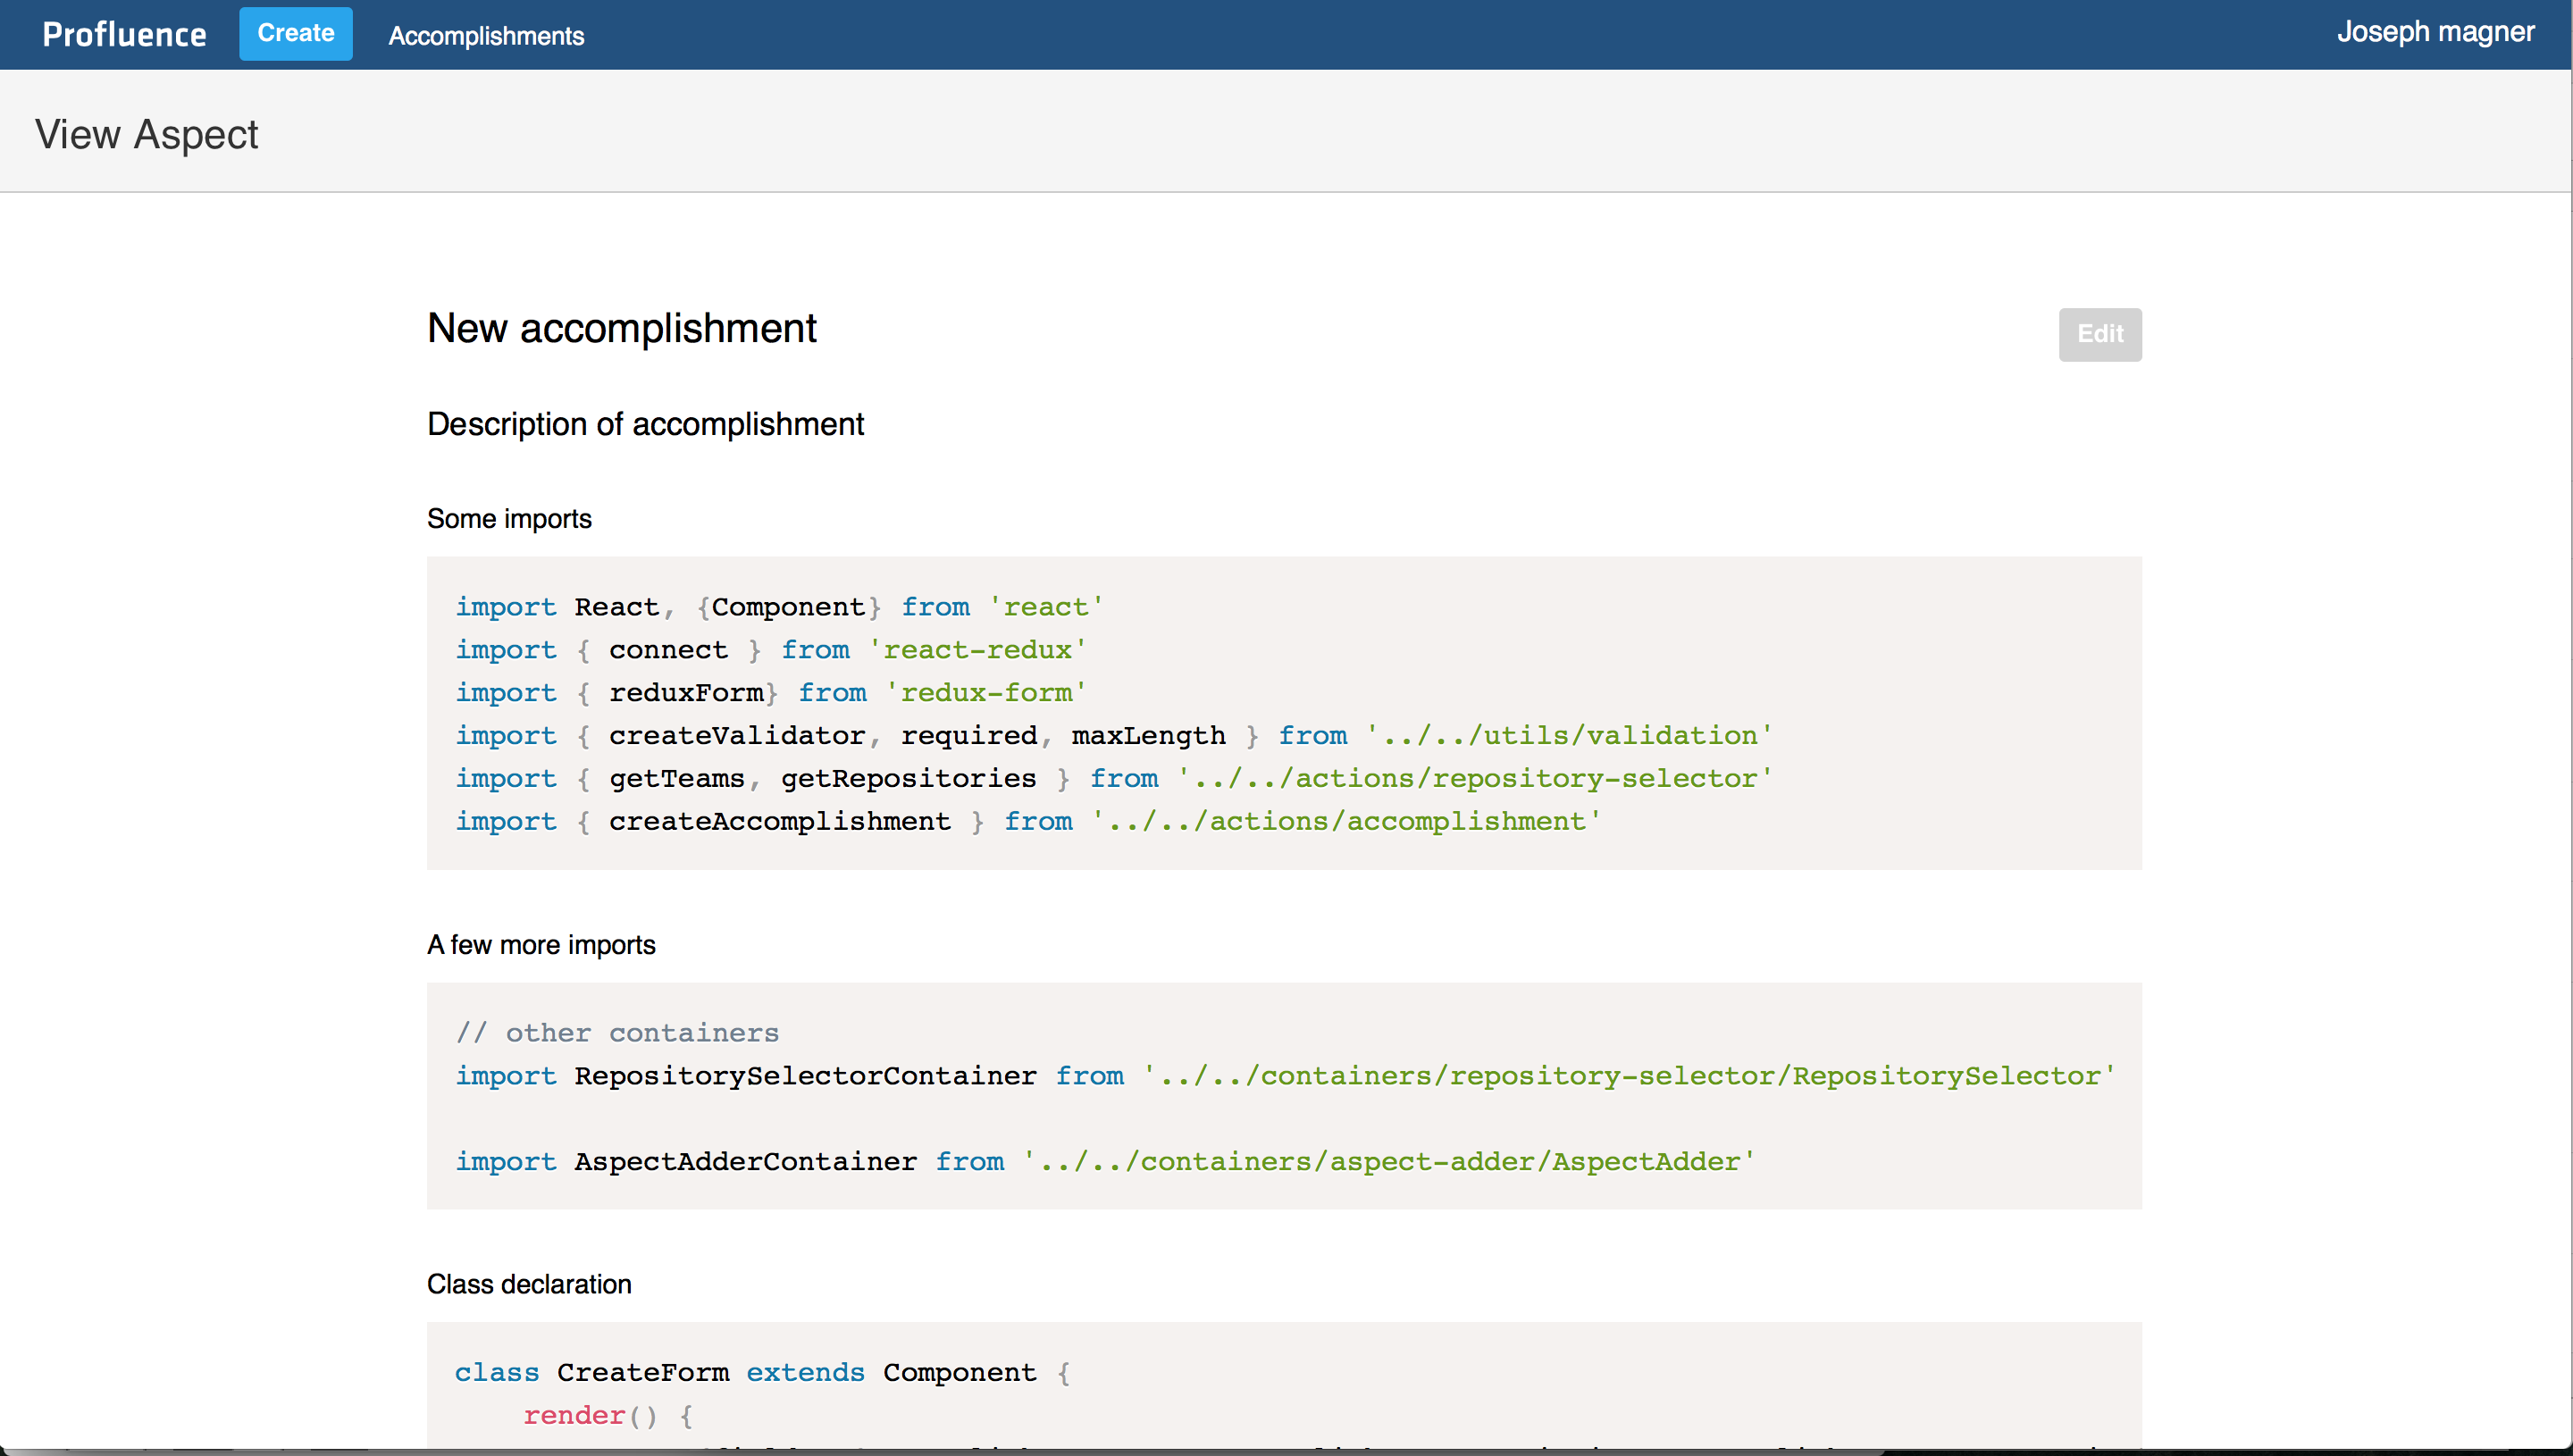Click the import React code line
The image size is (2573, 1456).
pos(779,607)
